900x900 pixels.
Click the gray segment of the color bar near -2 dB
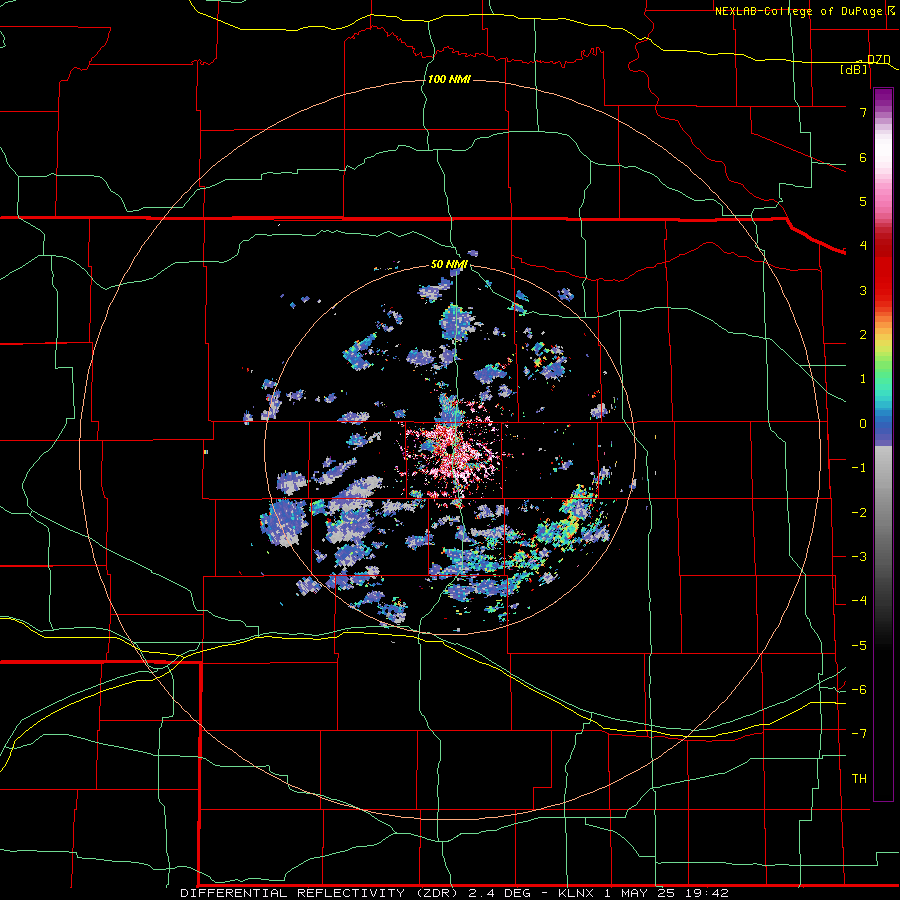tap(883, 513)
